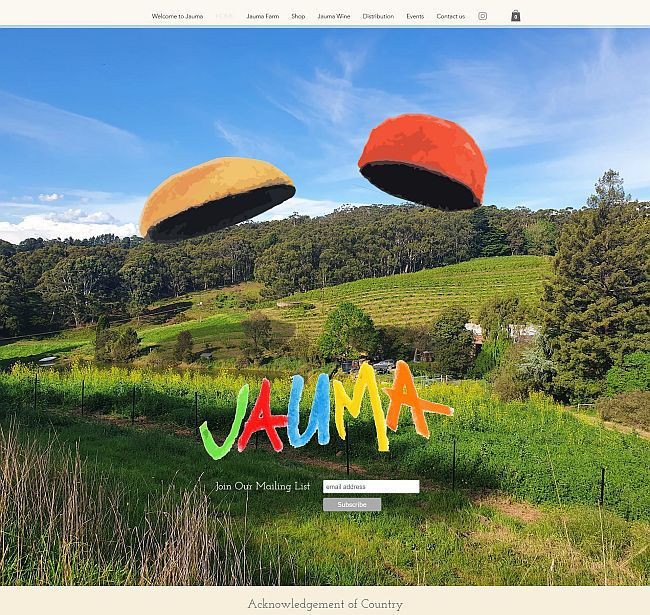Open the Distribution page

[x=378, y=17]
